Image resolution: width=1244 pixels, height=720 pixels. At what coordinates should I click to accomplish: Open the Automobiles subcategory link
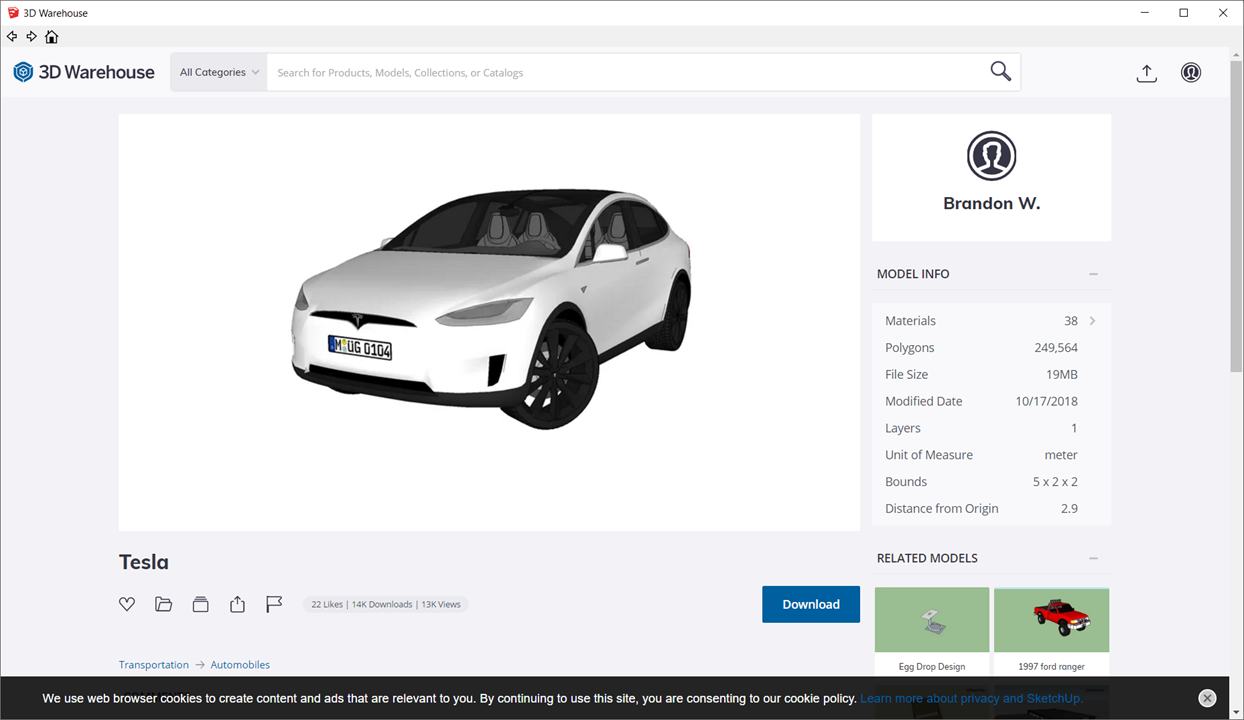tap(240, 665)
